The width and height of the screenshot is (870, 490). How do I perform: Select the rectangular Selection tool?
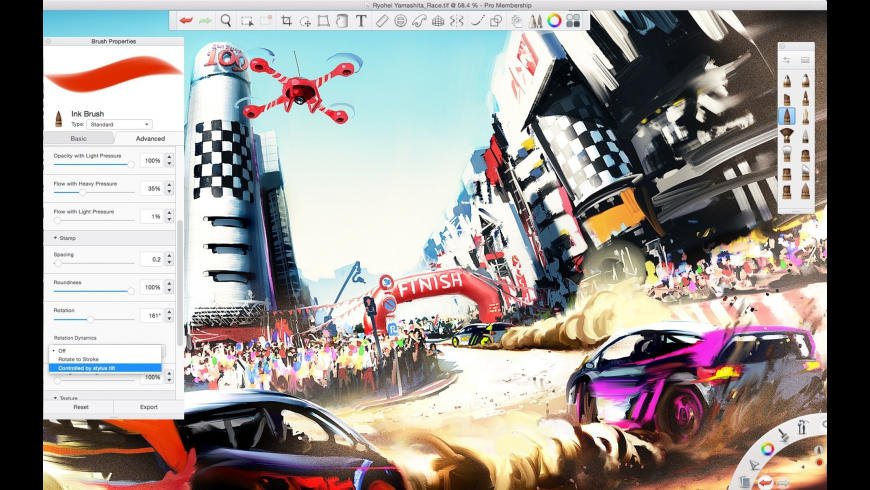coord(246,21)
